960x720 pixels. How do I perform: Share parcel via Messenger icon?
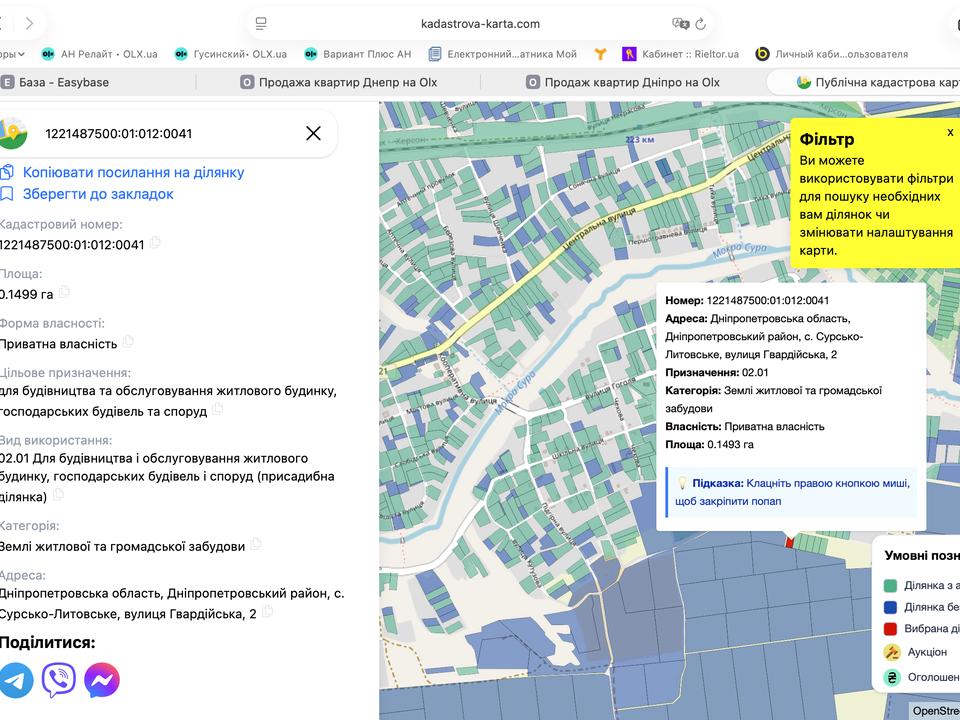coord(102,680)
